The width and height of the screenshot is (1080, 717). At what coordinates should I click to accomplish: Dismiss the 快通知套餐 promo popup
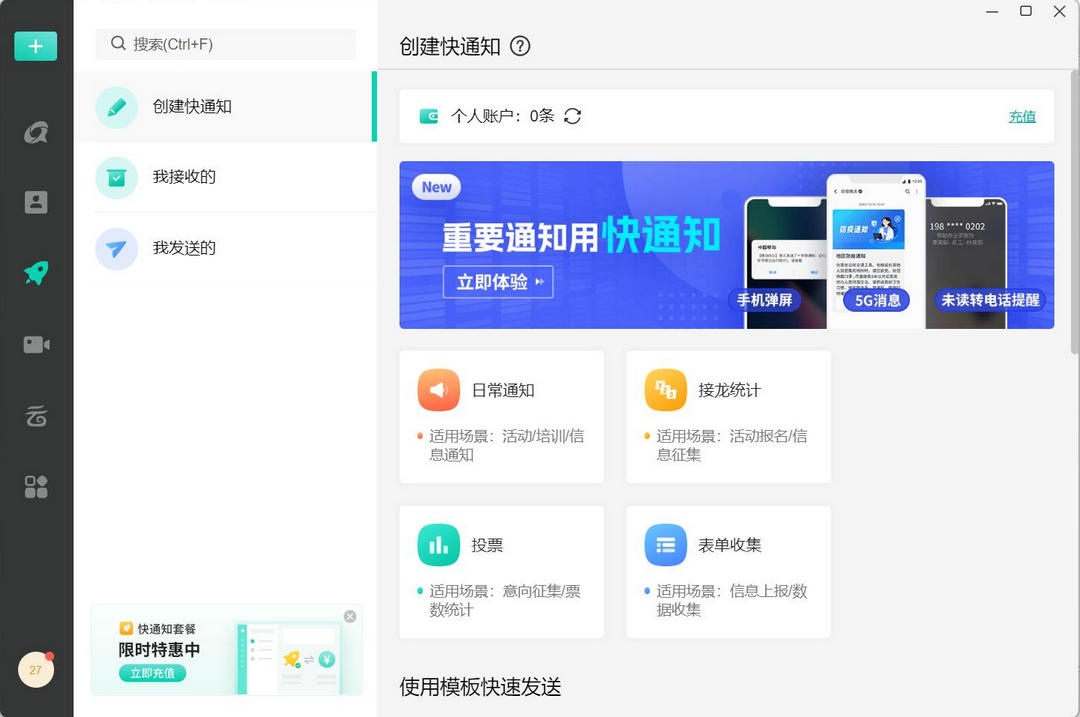[x=350, y=616]
